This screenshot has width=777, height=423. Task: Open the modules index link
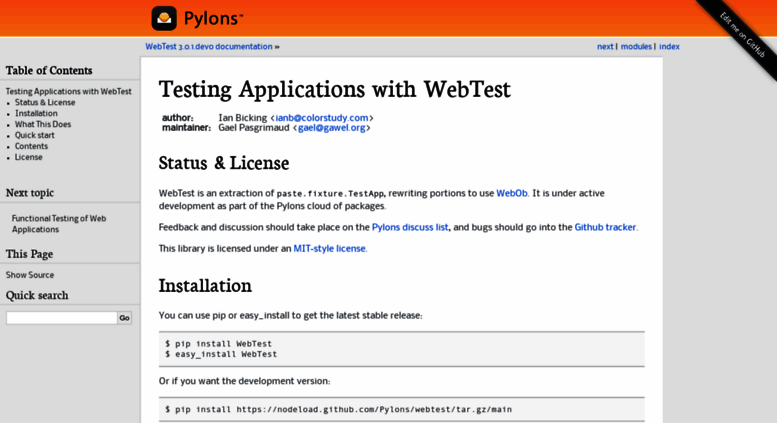[636, 47]
